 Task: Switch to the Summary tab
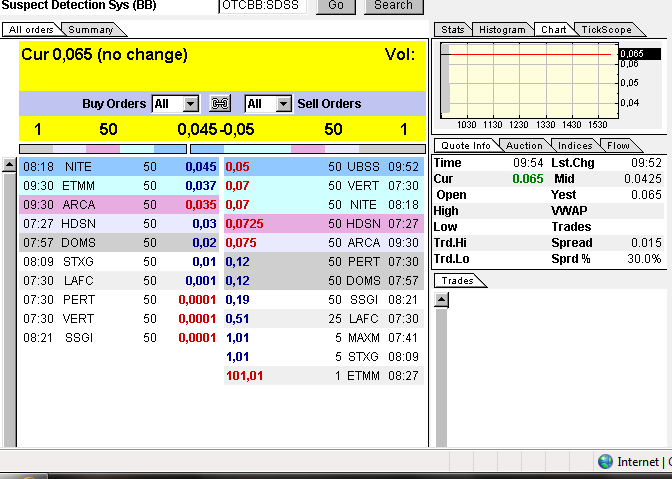(91, 30)
